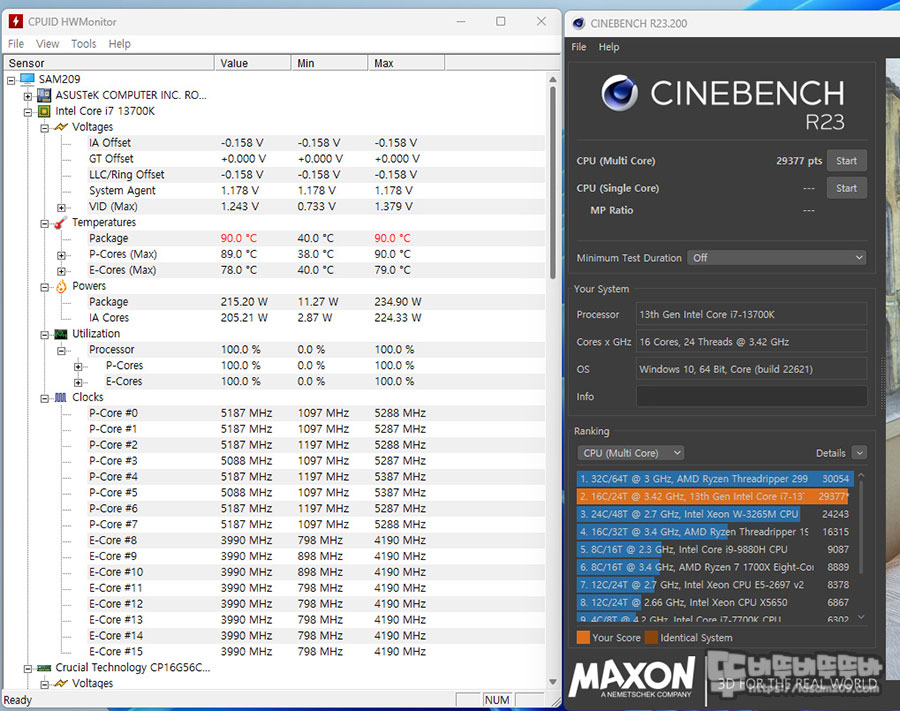Click the Min column header
Image resolution: width=900 pixels, height=711 pixels.
tap(329, 63)
